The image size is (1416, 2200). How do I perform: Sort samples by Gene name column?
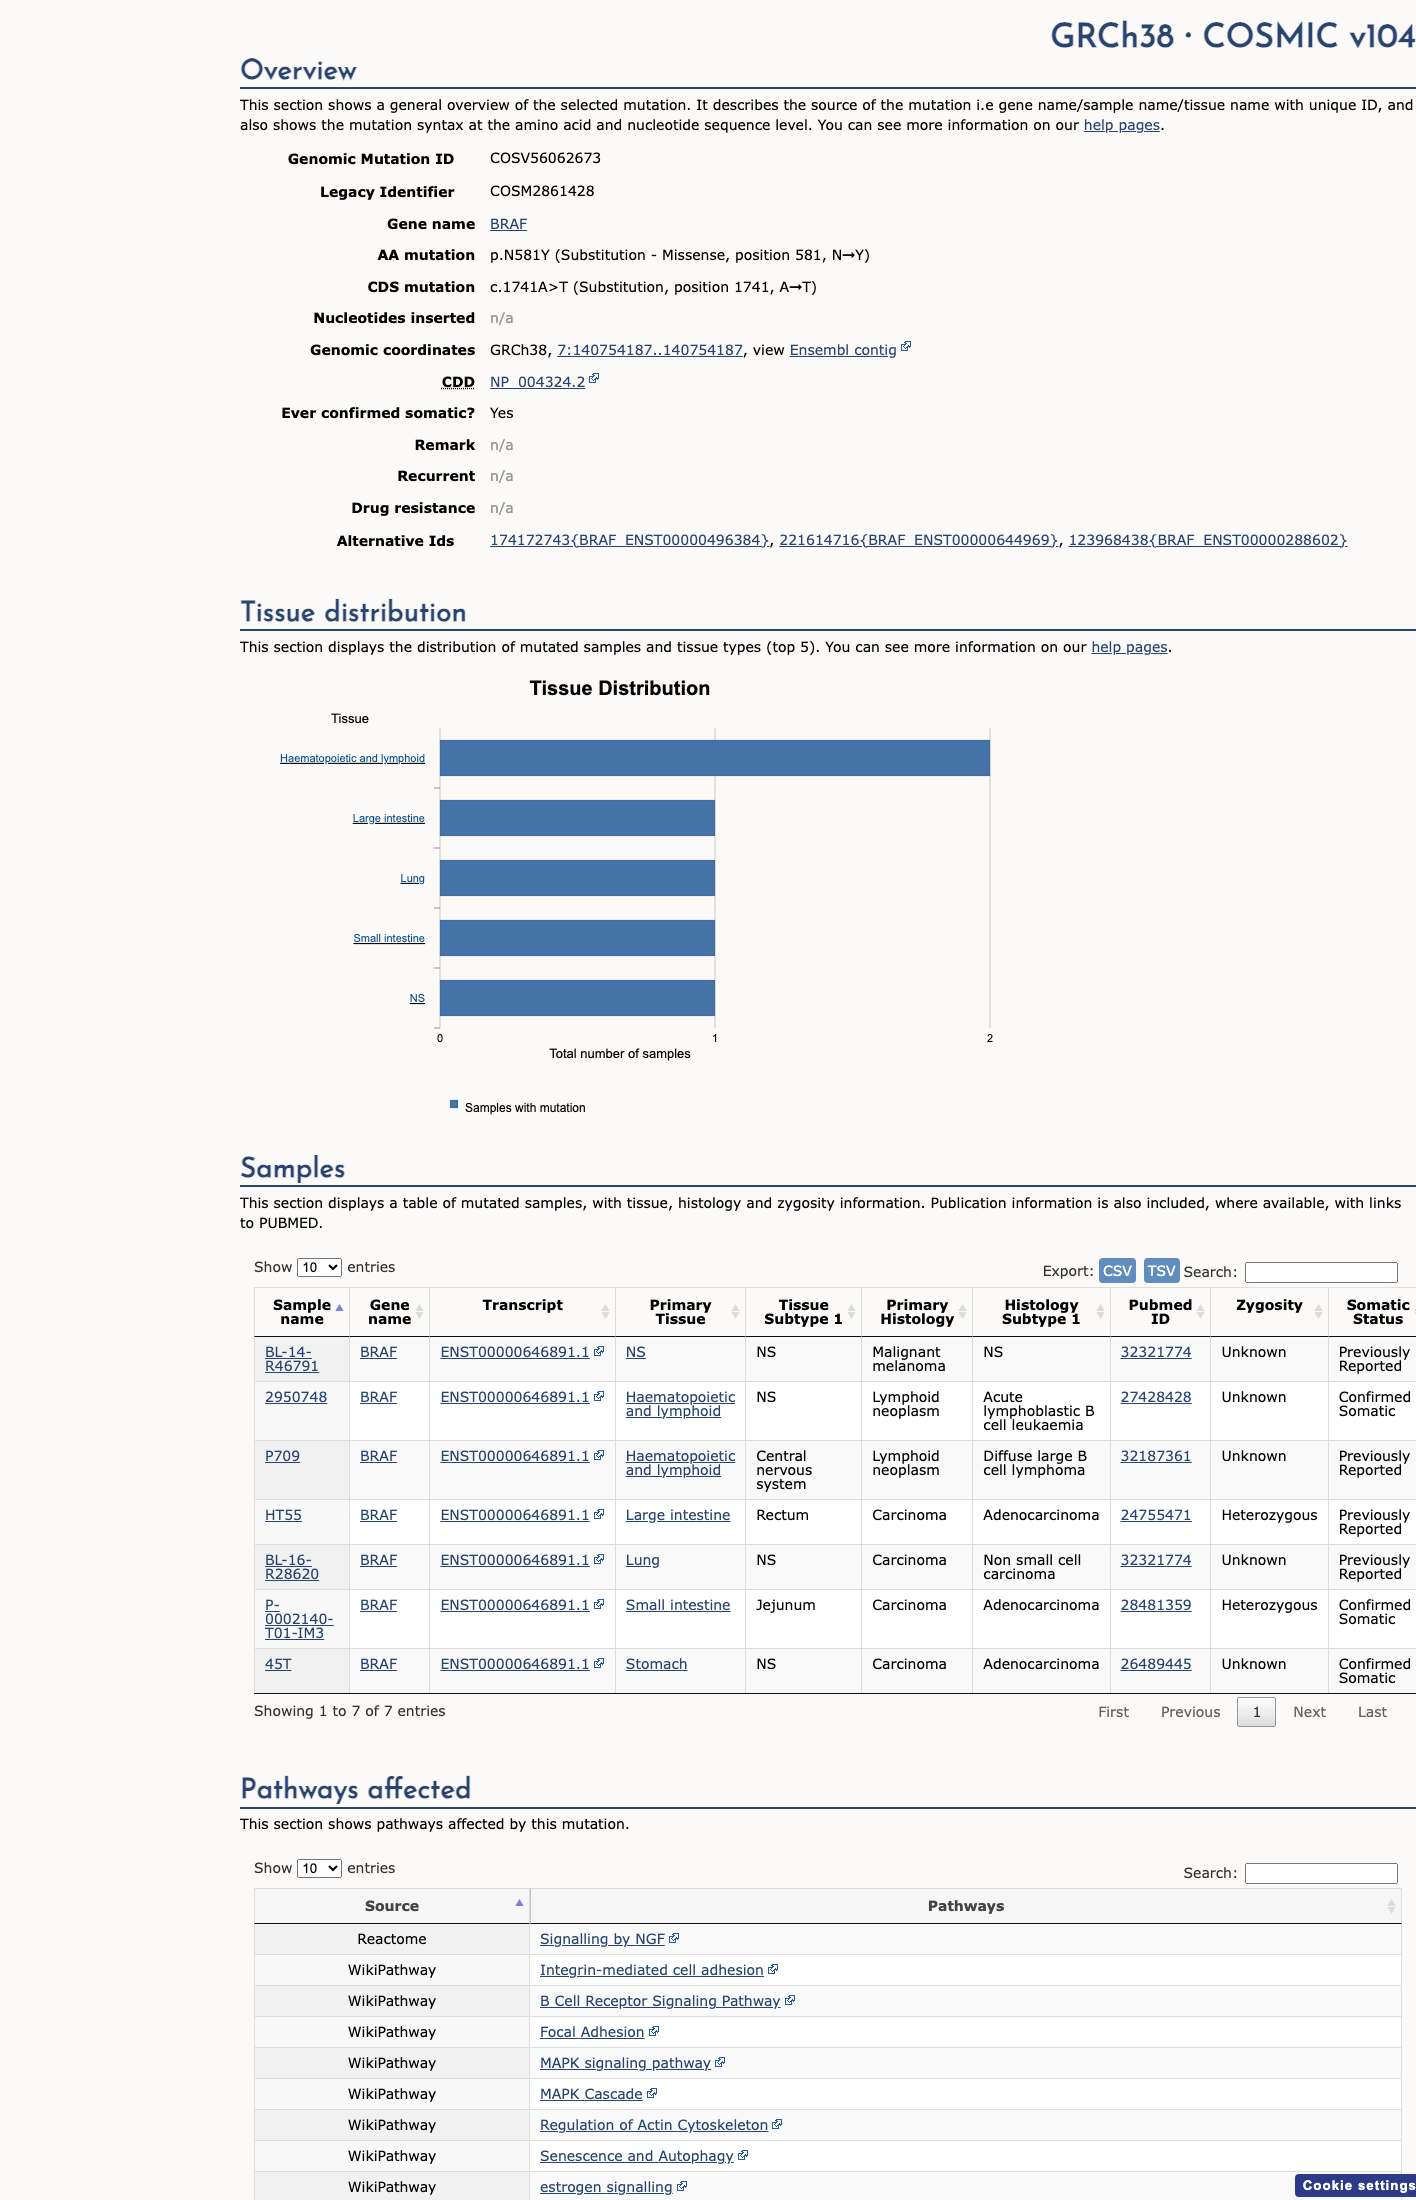(x=389, y=1312)
